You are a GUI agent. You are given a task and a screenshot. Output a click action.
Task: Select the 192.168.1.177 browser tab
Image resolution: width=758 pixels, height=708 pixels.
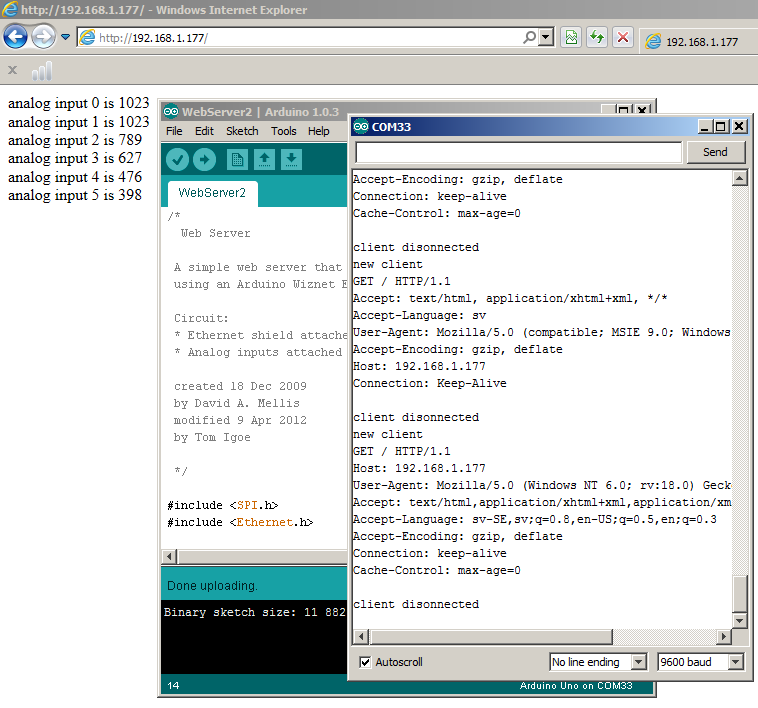point(699,42)
